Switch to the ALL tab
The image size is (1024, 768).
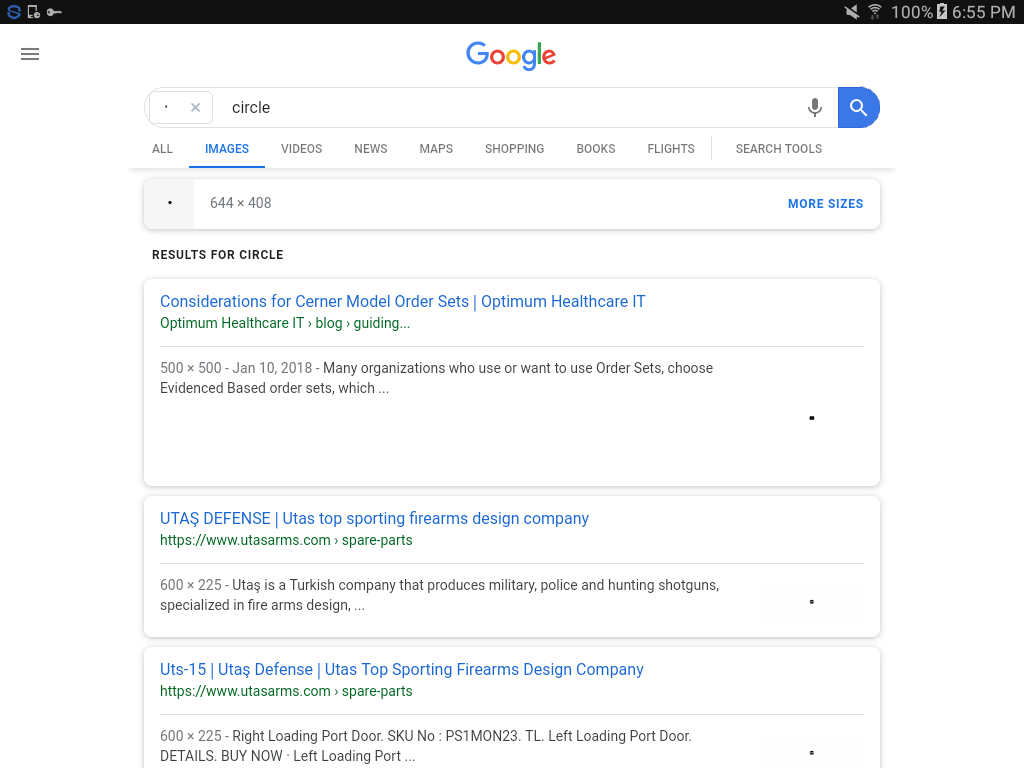(x=163, y=149)
